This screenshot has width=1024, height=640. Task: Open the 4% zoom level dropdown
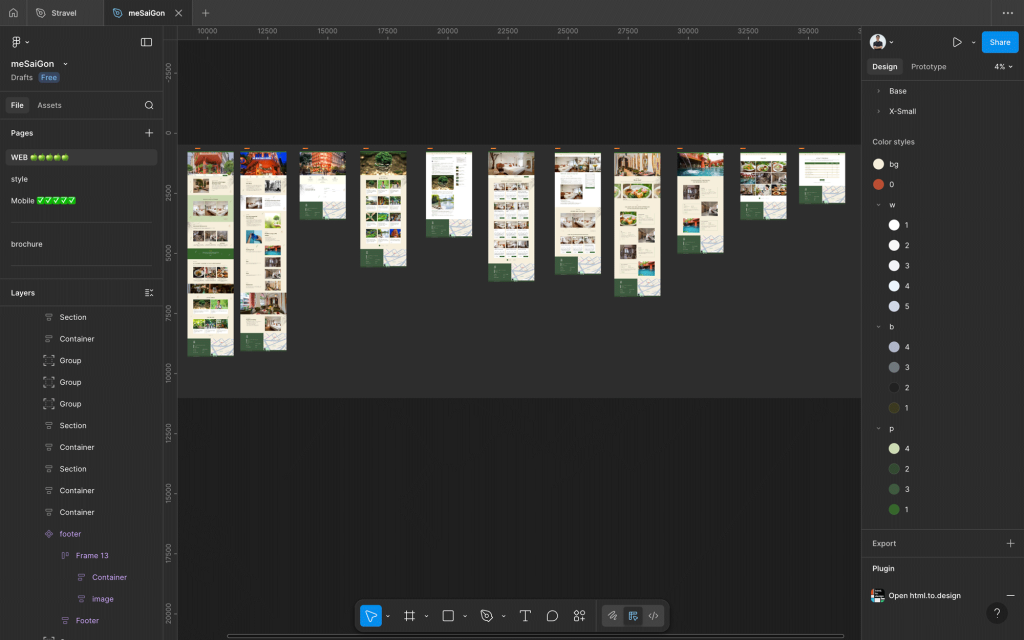coord(1002,67)
